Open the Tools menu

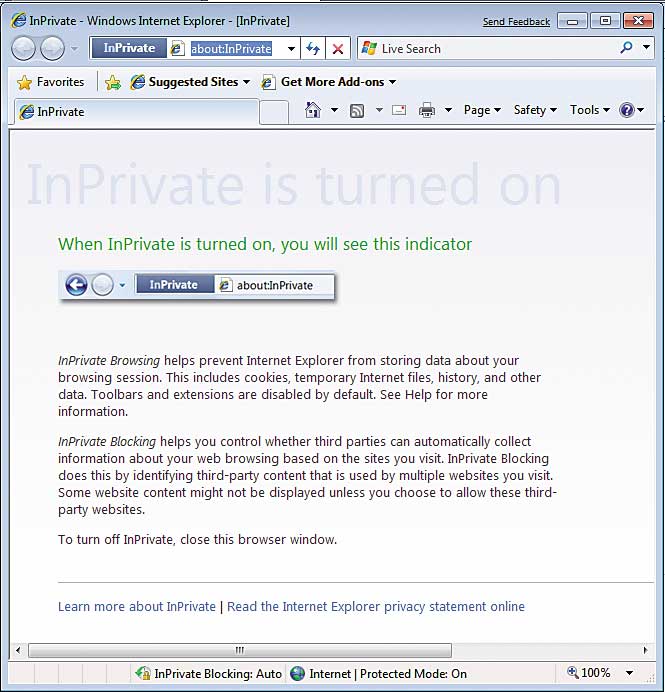[x=590, y=110]
